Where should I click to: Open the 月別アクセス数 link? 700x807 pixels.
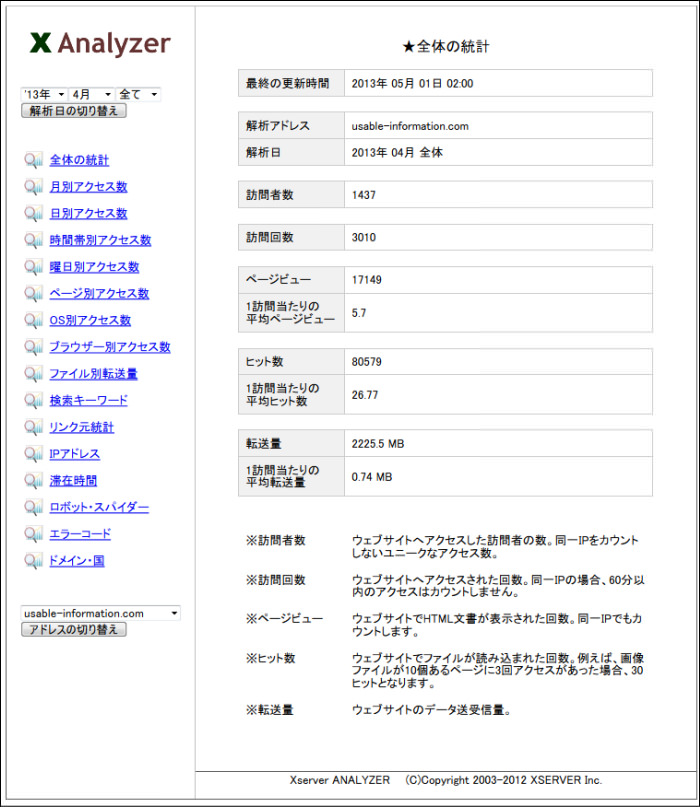[x=89, y=187]
